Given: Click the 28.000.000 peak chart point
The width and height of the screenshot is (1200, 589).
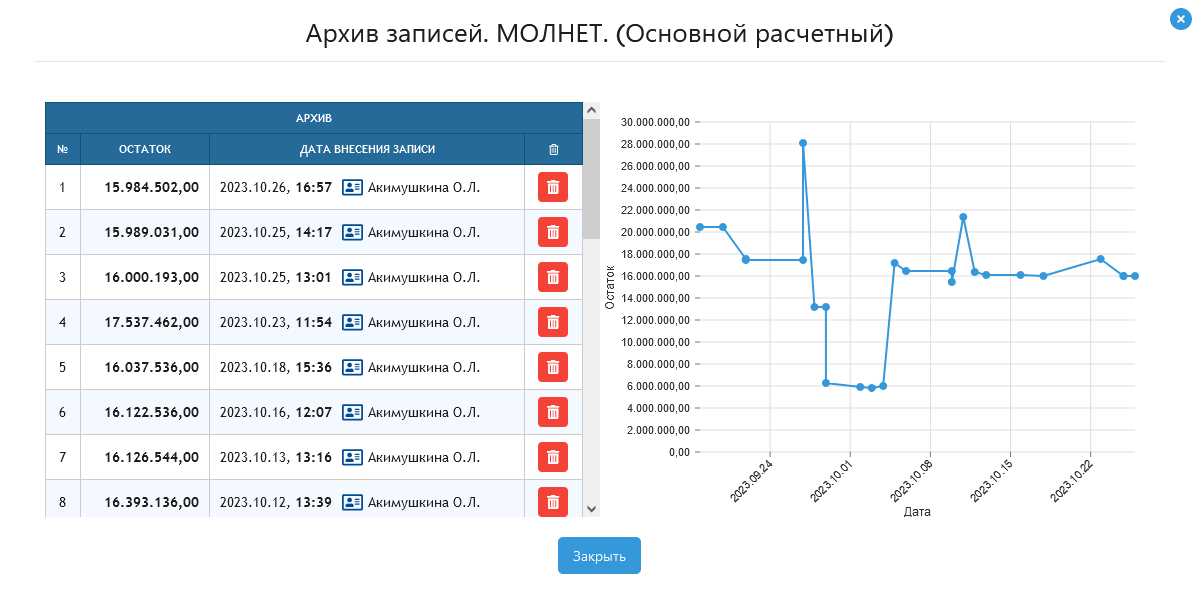Looking at the screenshot, I should [803, 143].
